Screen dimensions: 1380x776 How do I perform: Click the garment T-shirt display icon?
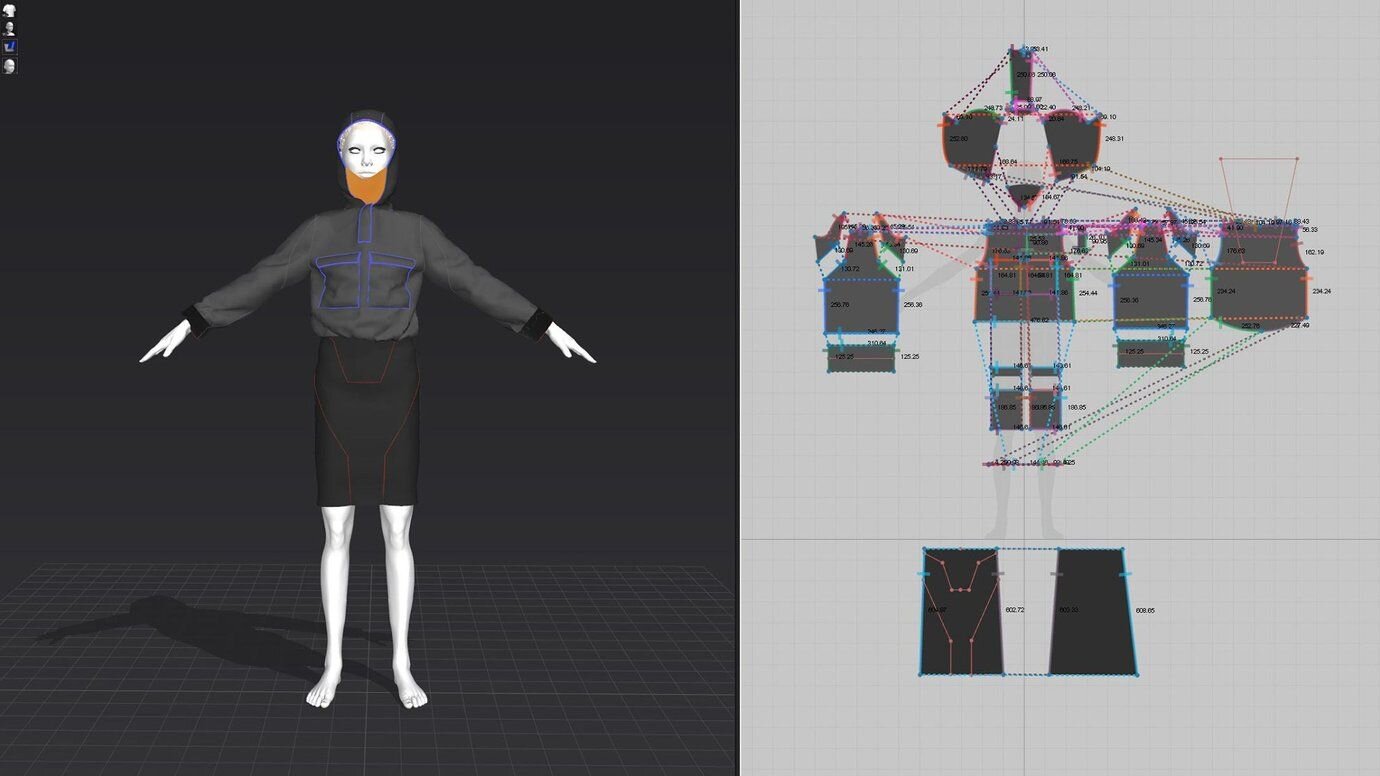[9, 10]
